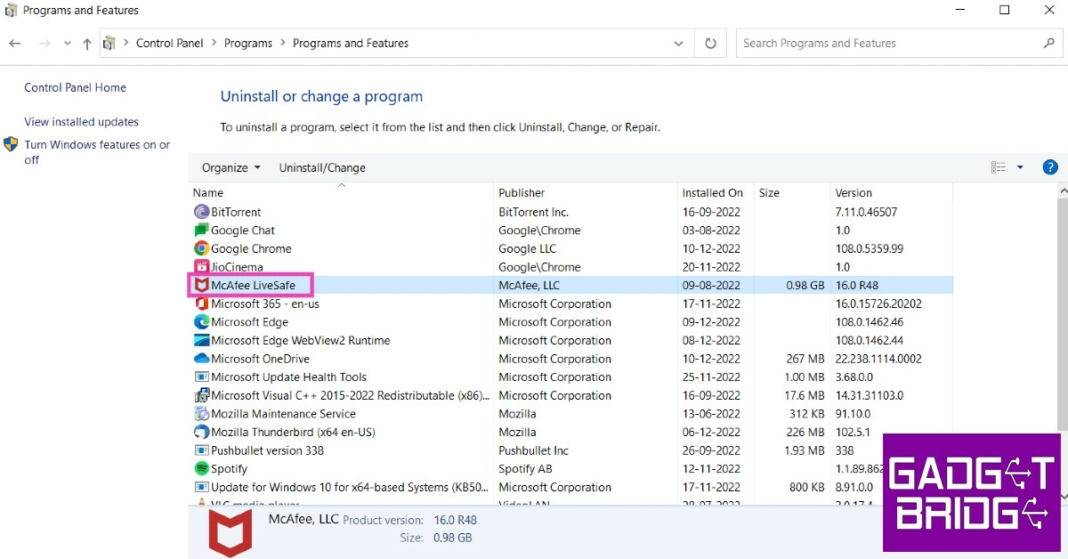The height and width of the screenshot is (559, 1068).
Task: Click the Microsoft OneDrive cloud icon
Action: point(201,359)
